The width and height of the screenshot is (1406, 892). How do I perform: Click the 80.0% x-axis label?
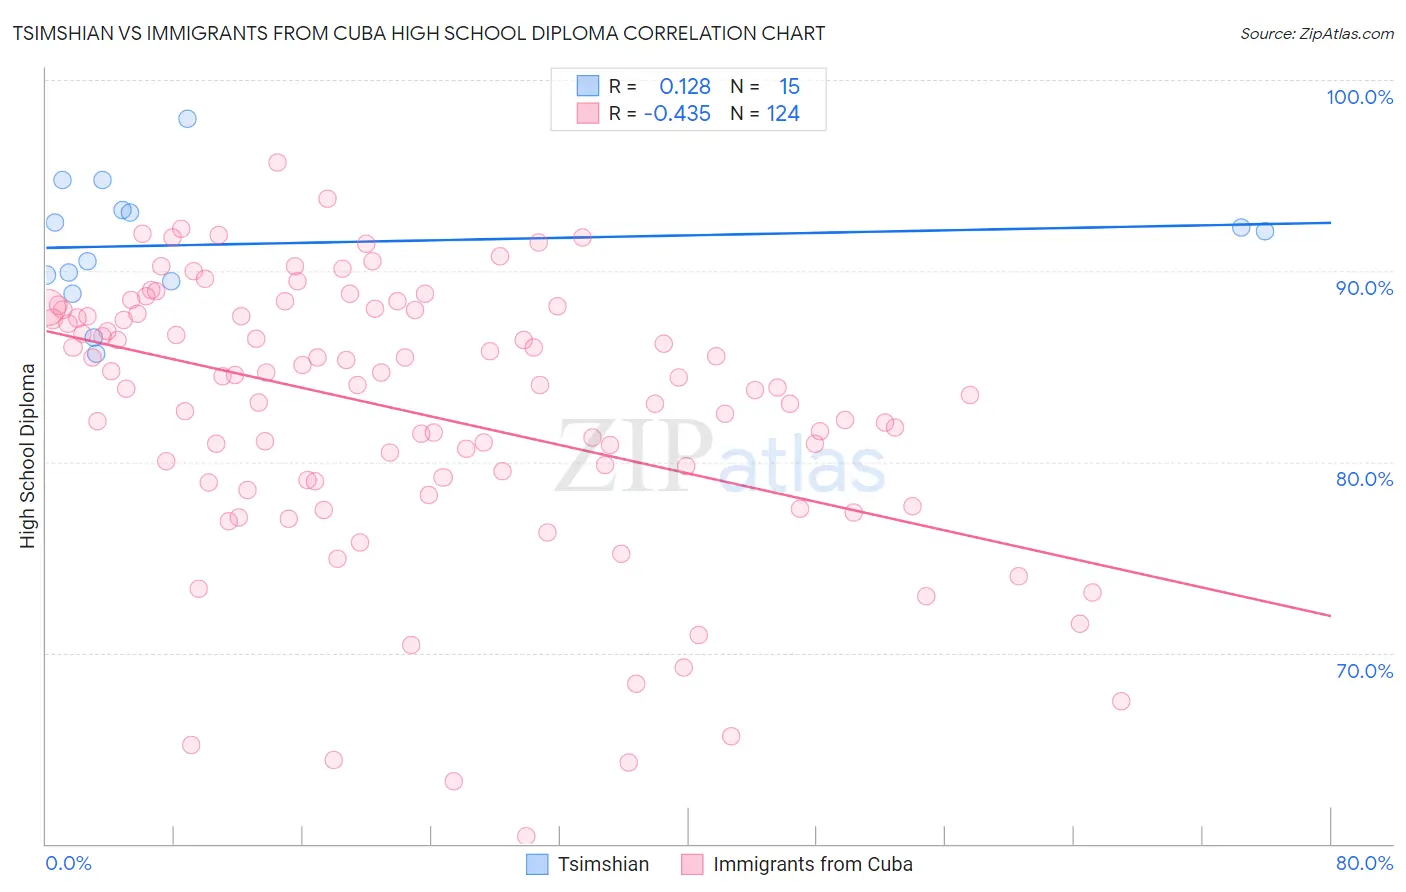coord(1364,863)
